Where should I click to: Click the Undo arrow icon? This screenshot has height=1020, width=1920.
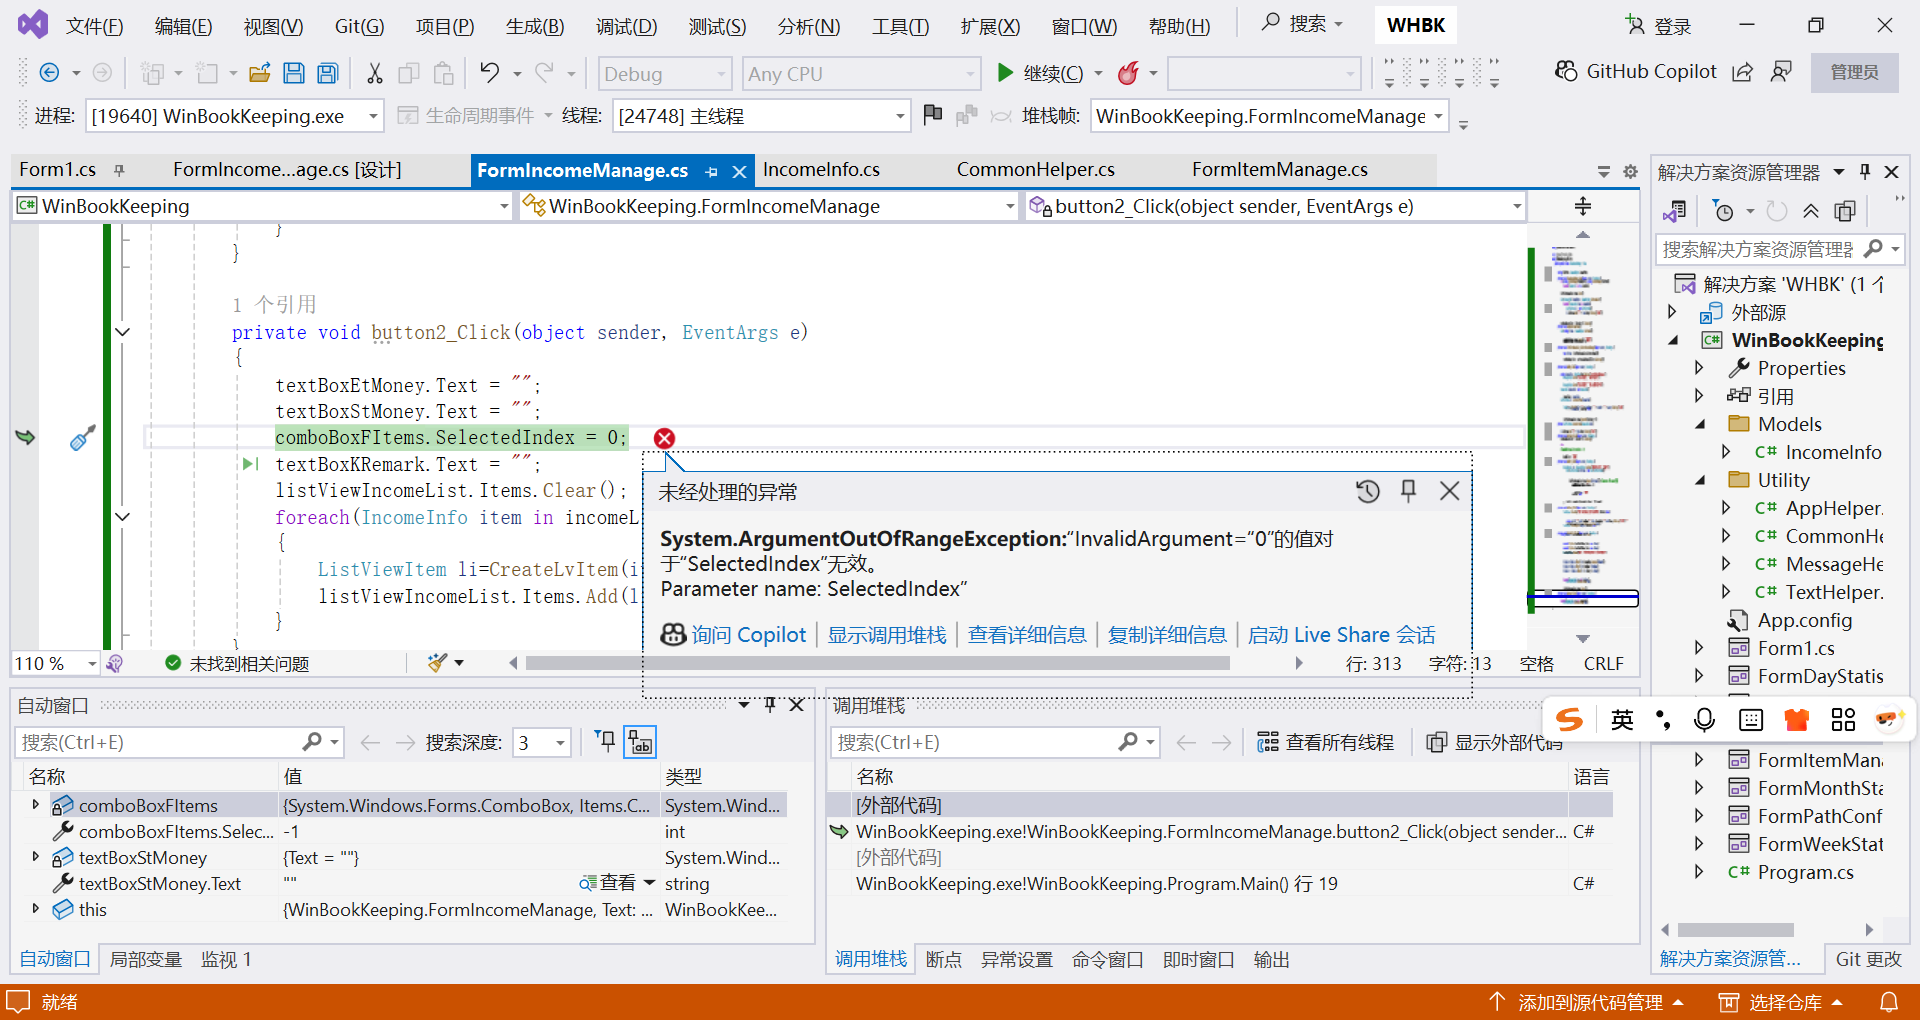point(489,73)
